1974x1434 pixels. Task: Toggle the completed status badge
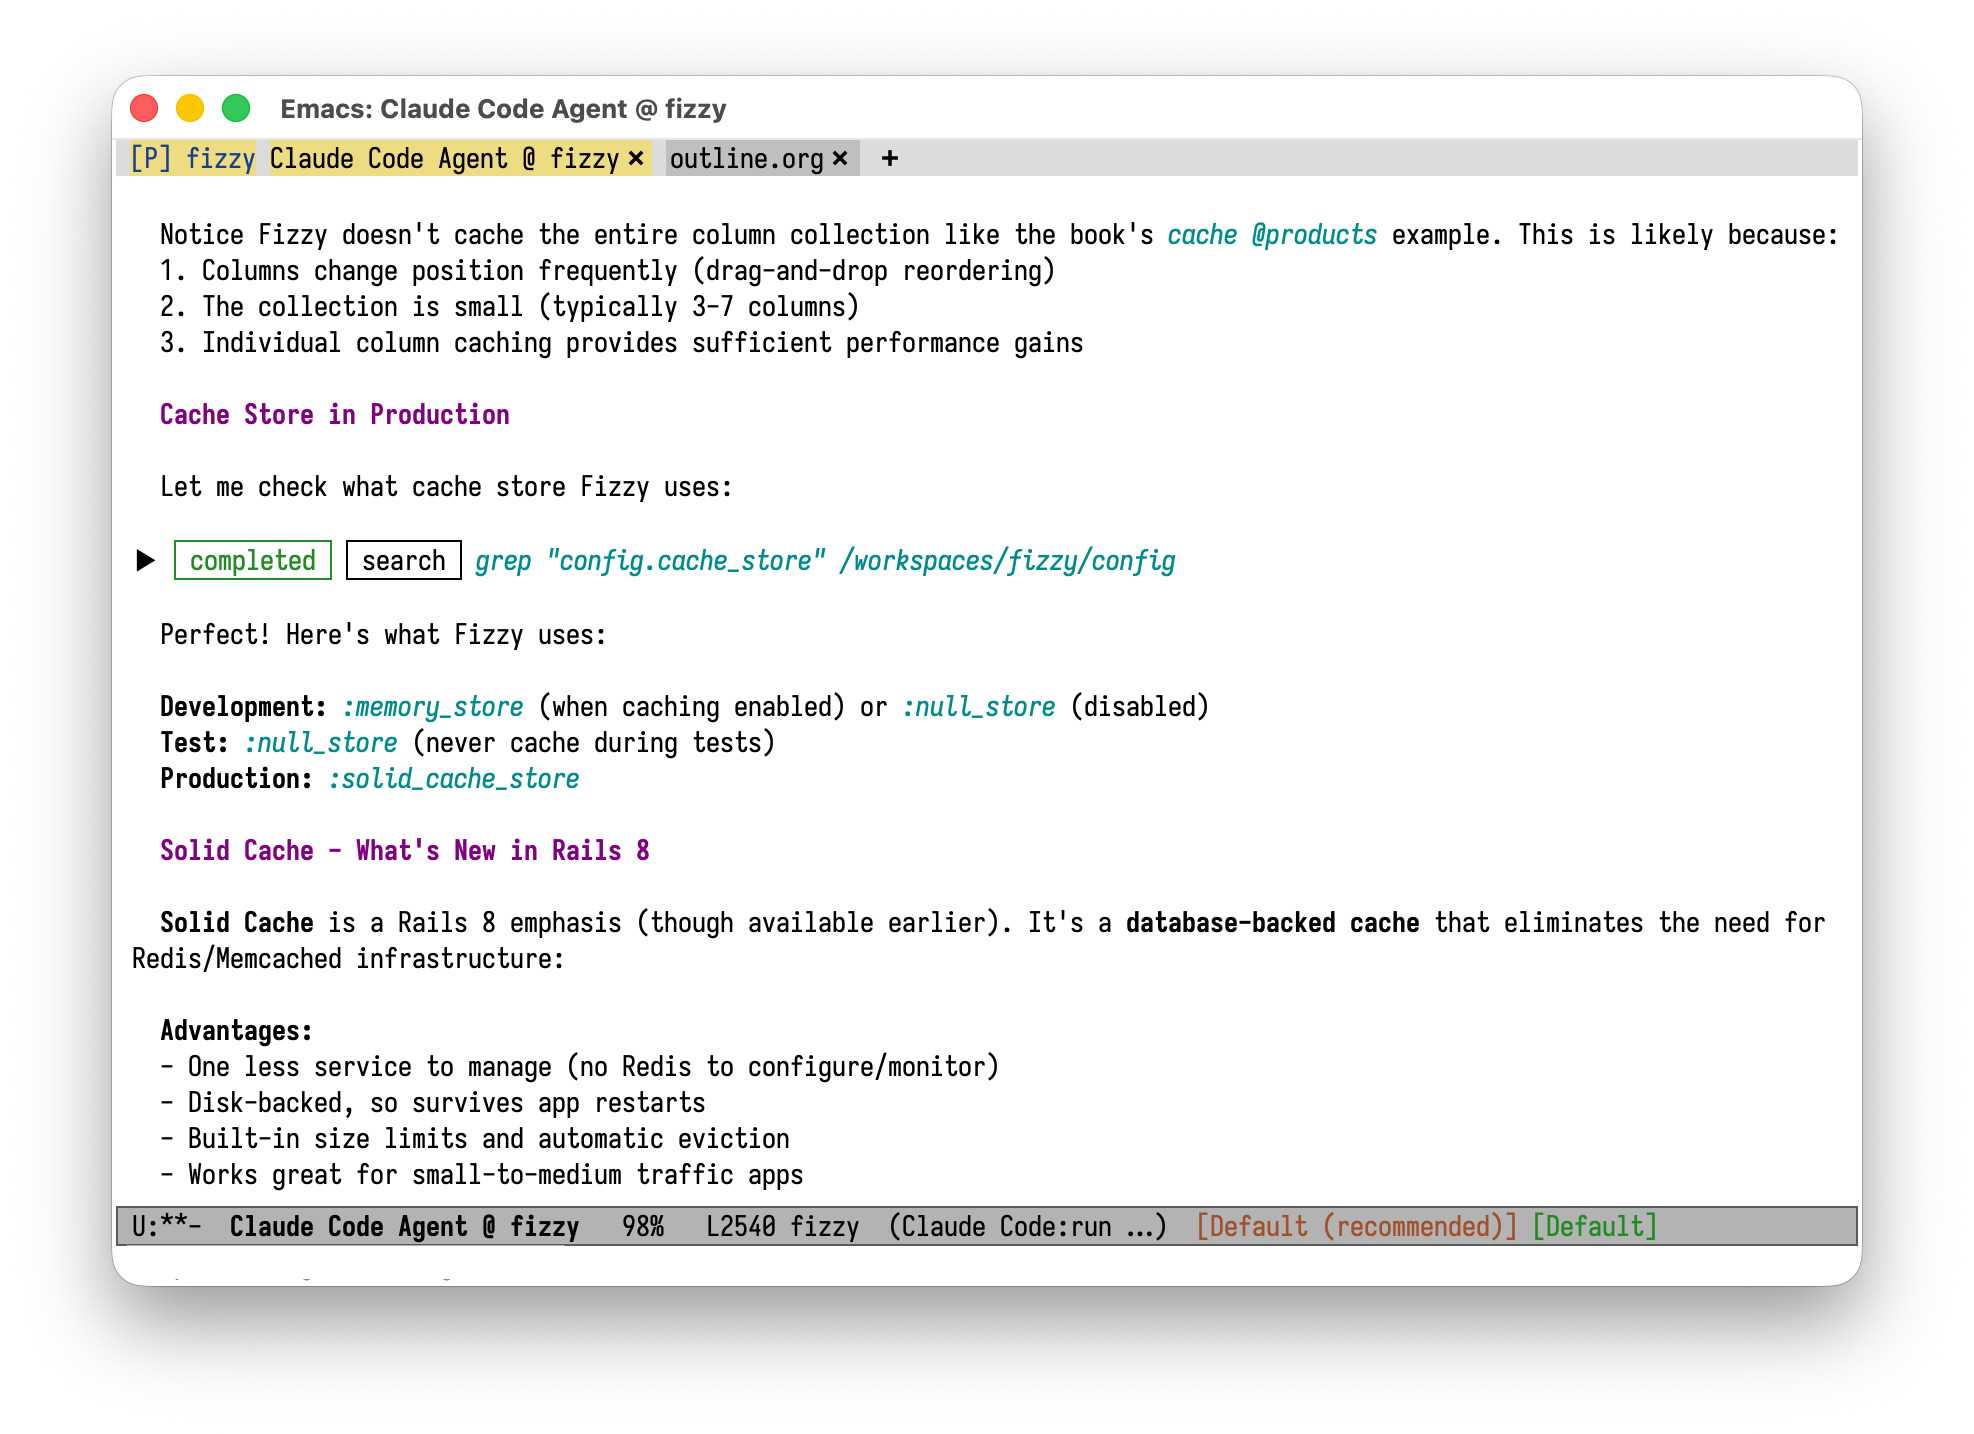(251, 560)
